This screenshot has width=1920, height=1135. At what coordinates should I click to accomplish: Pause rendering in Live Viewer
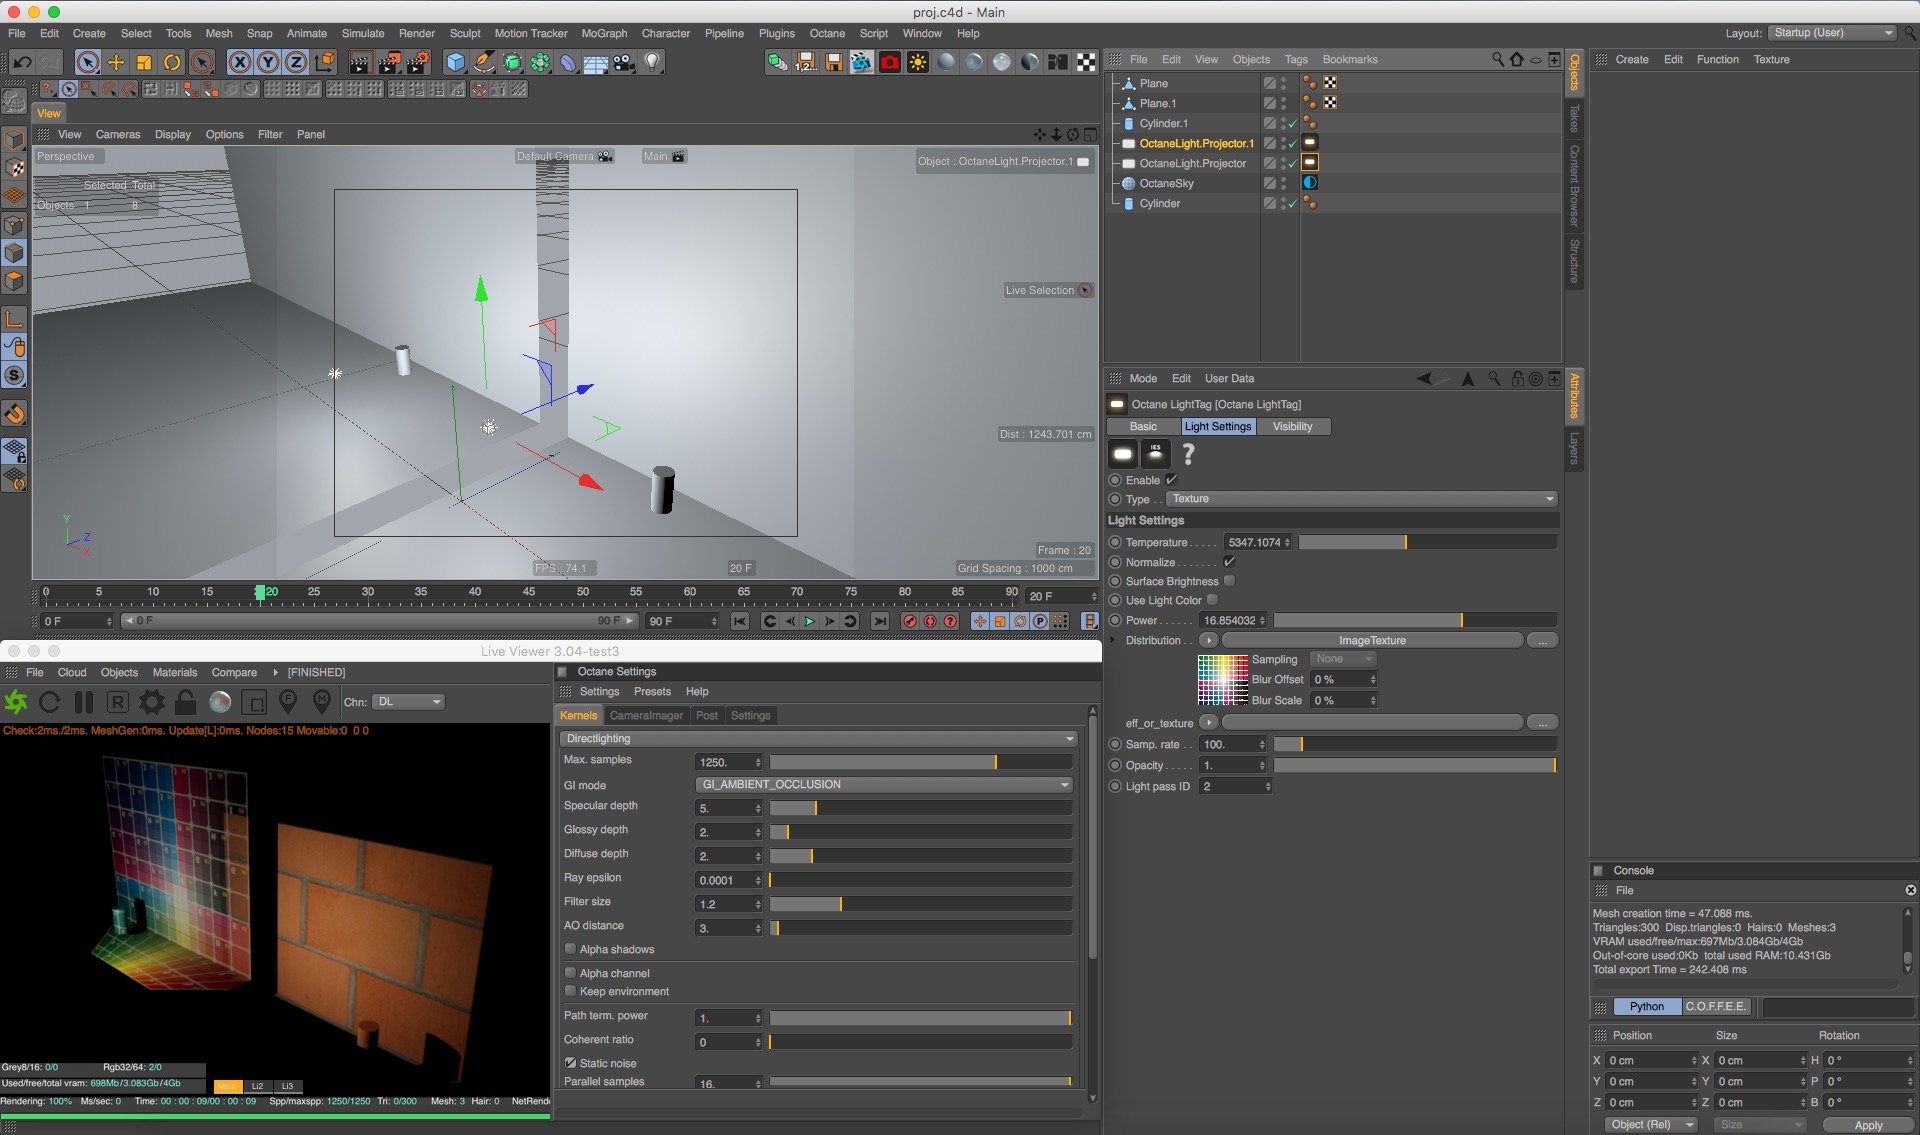click(84, 702)
